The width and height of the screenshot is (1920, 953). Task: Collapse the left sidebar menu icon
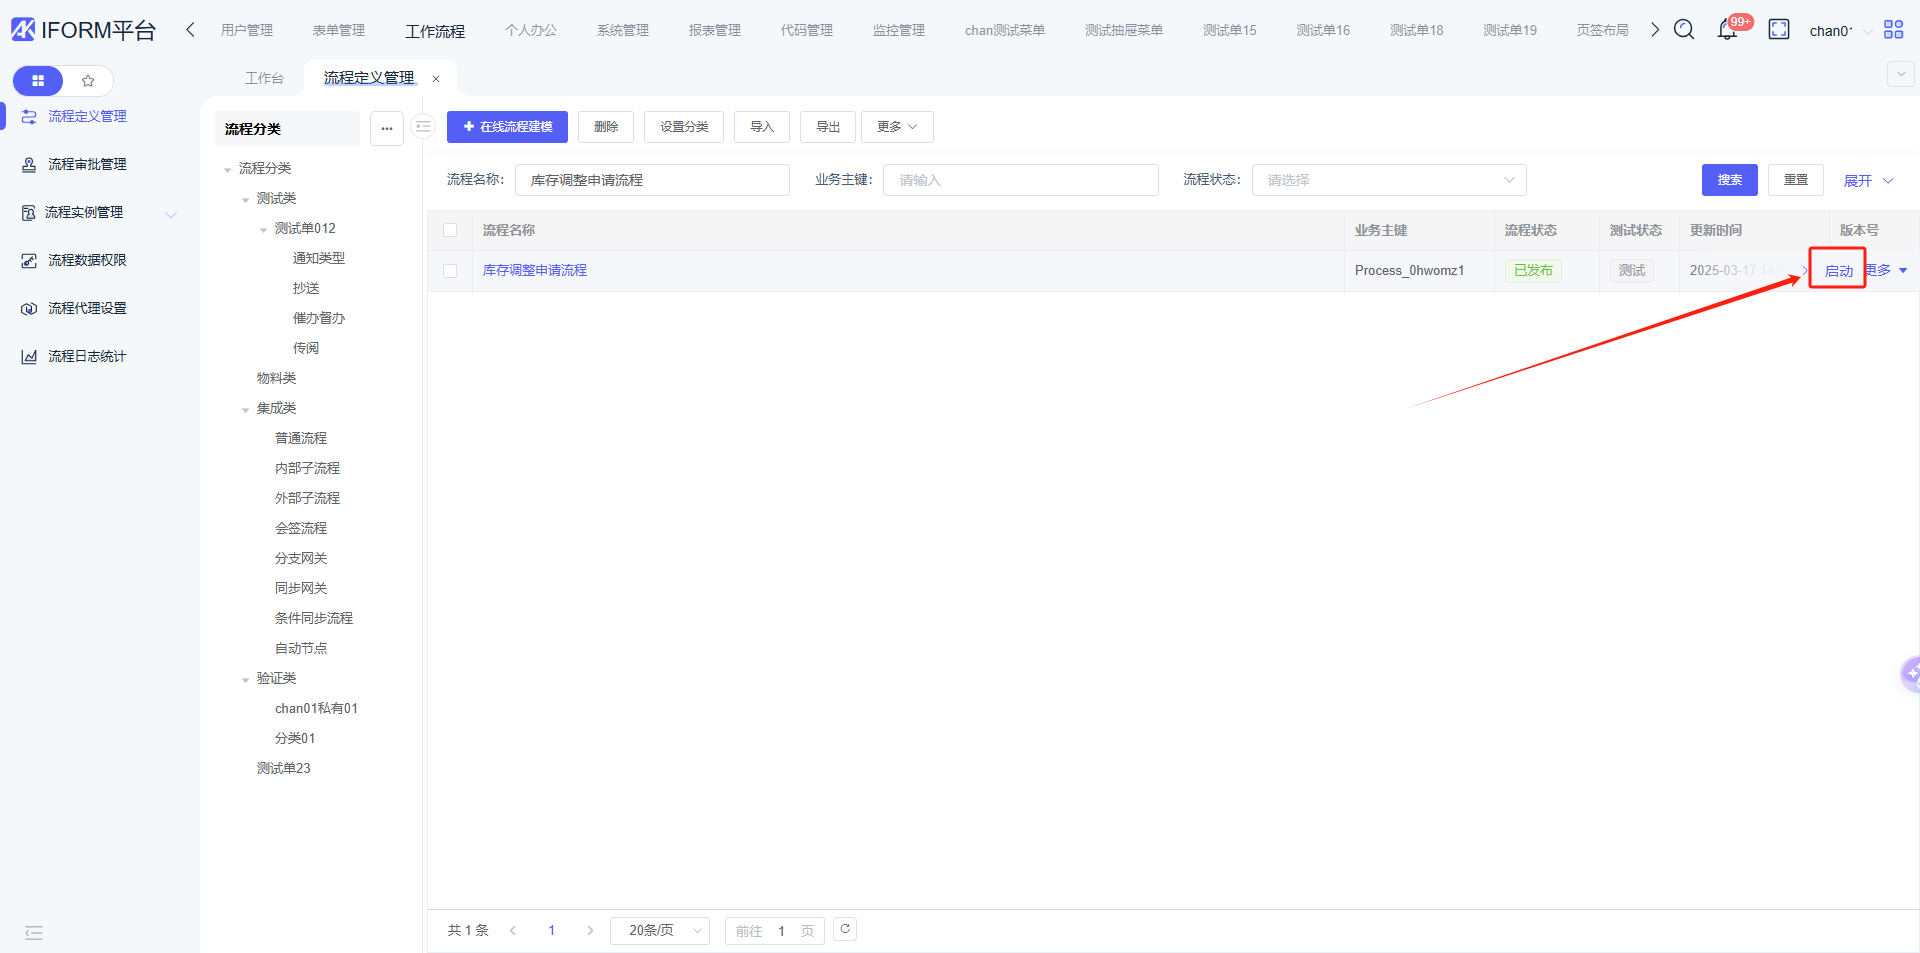(34, 933)
